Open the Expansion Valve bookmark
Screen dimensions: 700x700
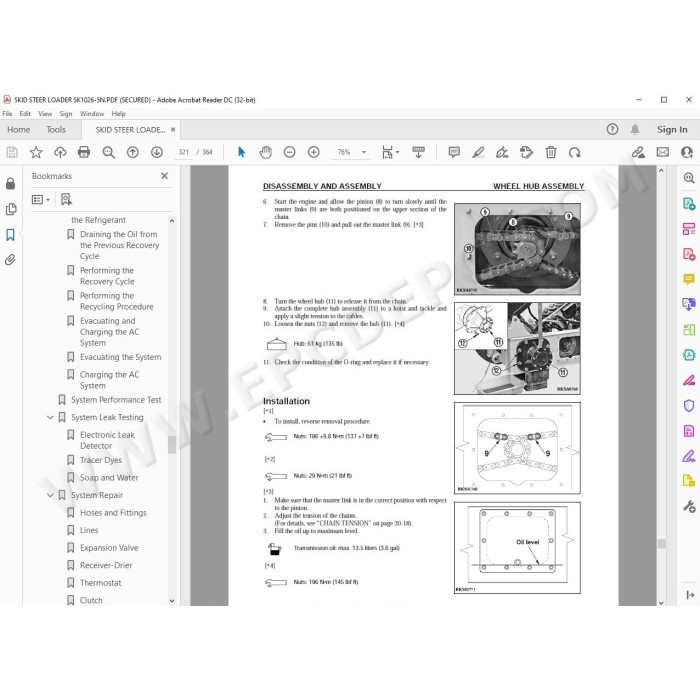click(x=109, y=548)
